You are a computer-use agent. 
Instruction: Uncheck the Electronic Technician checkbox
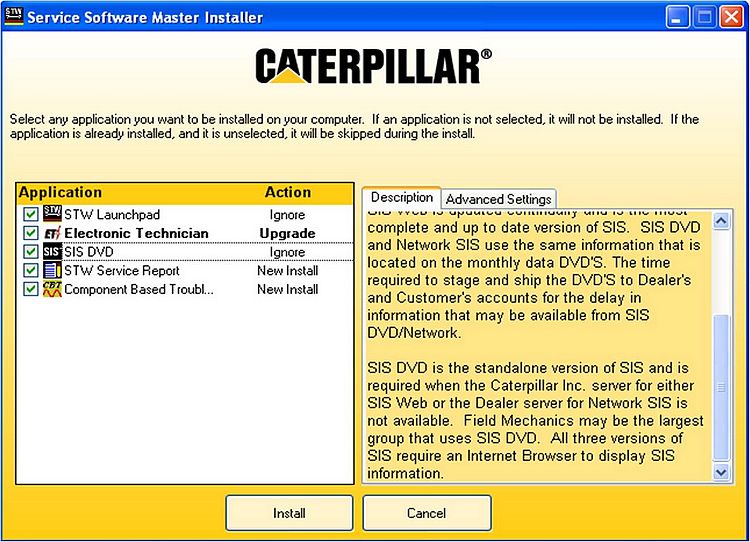[31, 233]
